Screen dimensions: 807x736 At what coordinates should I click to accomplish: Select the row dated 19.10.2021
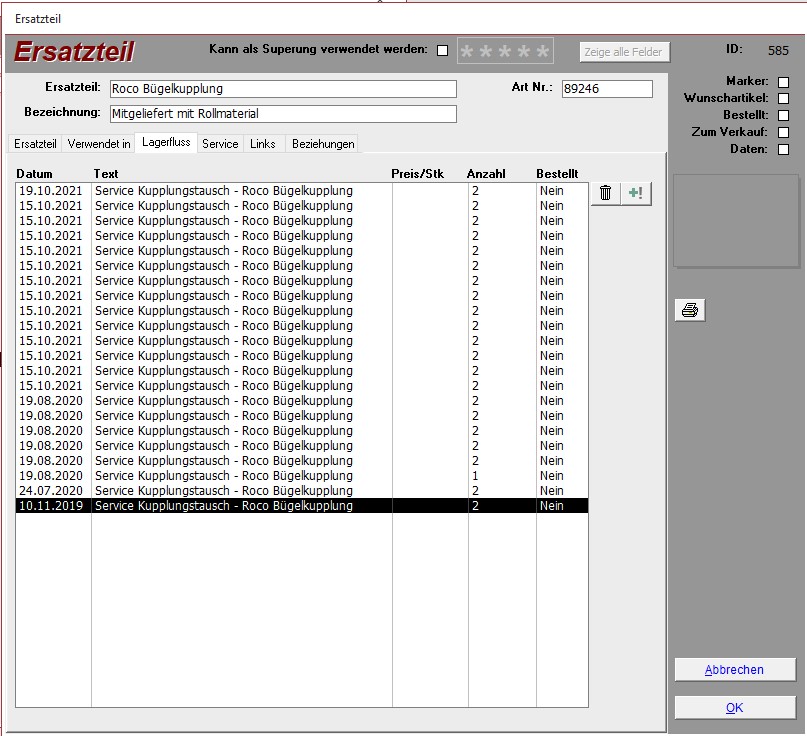(302, 191)
